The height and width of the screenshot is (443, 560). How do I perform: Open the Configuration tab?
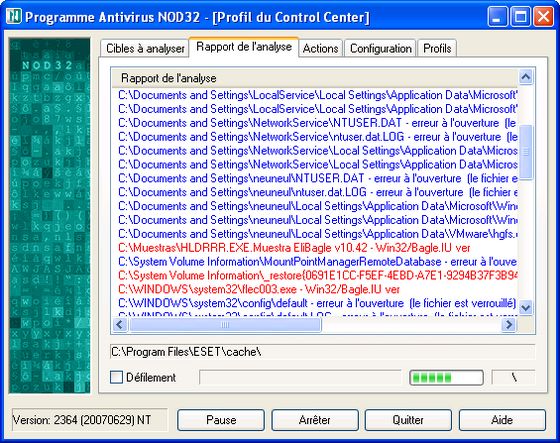[380, 48]
